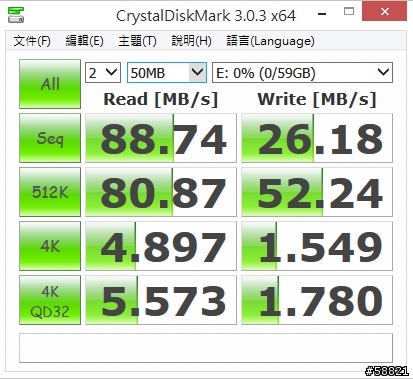
Task: Start the 512K benchmark test
Action: 50,192
